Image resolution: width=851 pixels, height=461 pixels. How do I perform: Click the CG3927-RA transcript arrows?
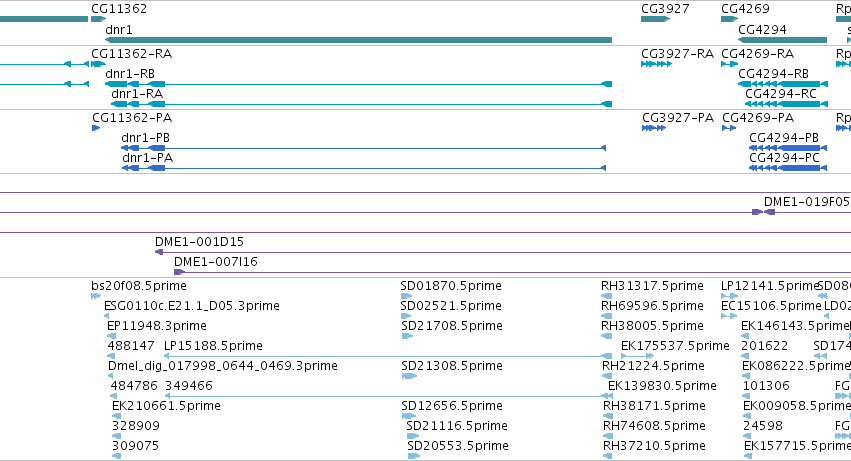pyautogui.click(x=656, y=64)
